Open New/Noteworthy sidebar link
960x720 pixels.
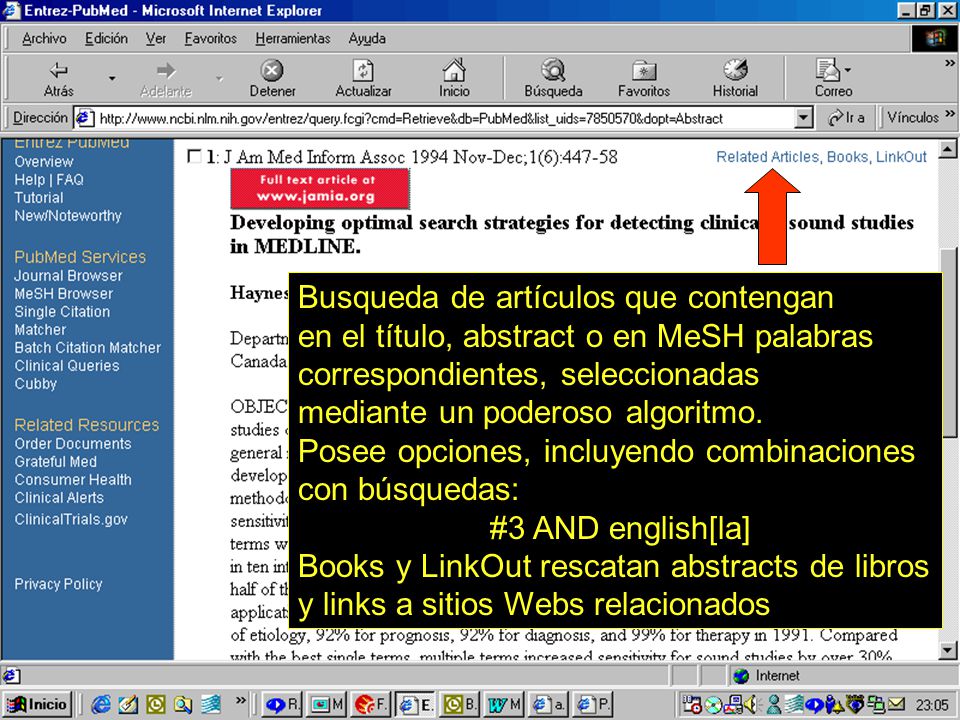pos(68,216)
